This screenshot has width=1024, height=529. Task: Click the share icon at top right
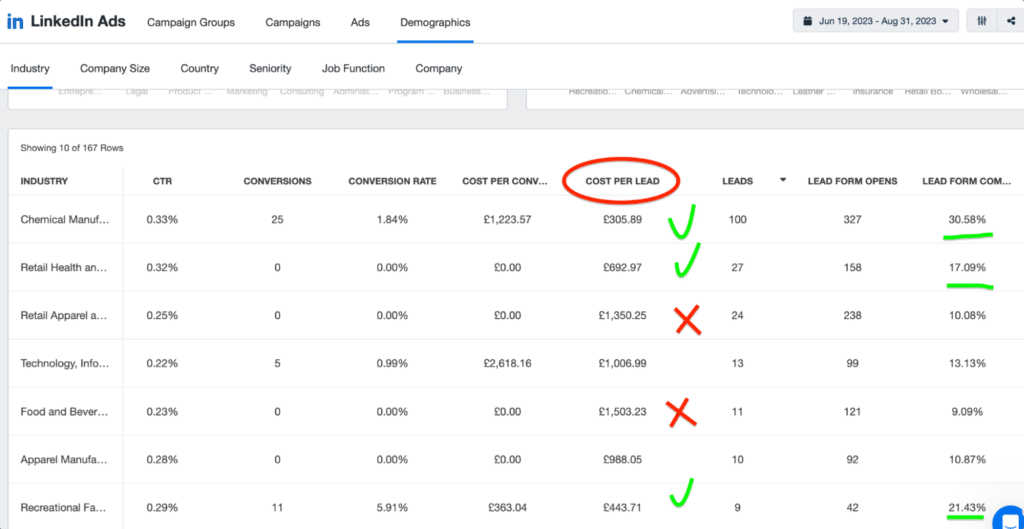(1011, 21)
